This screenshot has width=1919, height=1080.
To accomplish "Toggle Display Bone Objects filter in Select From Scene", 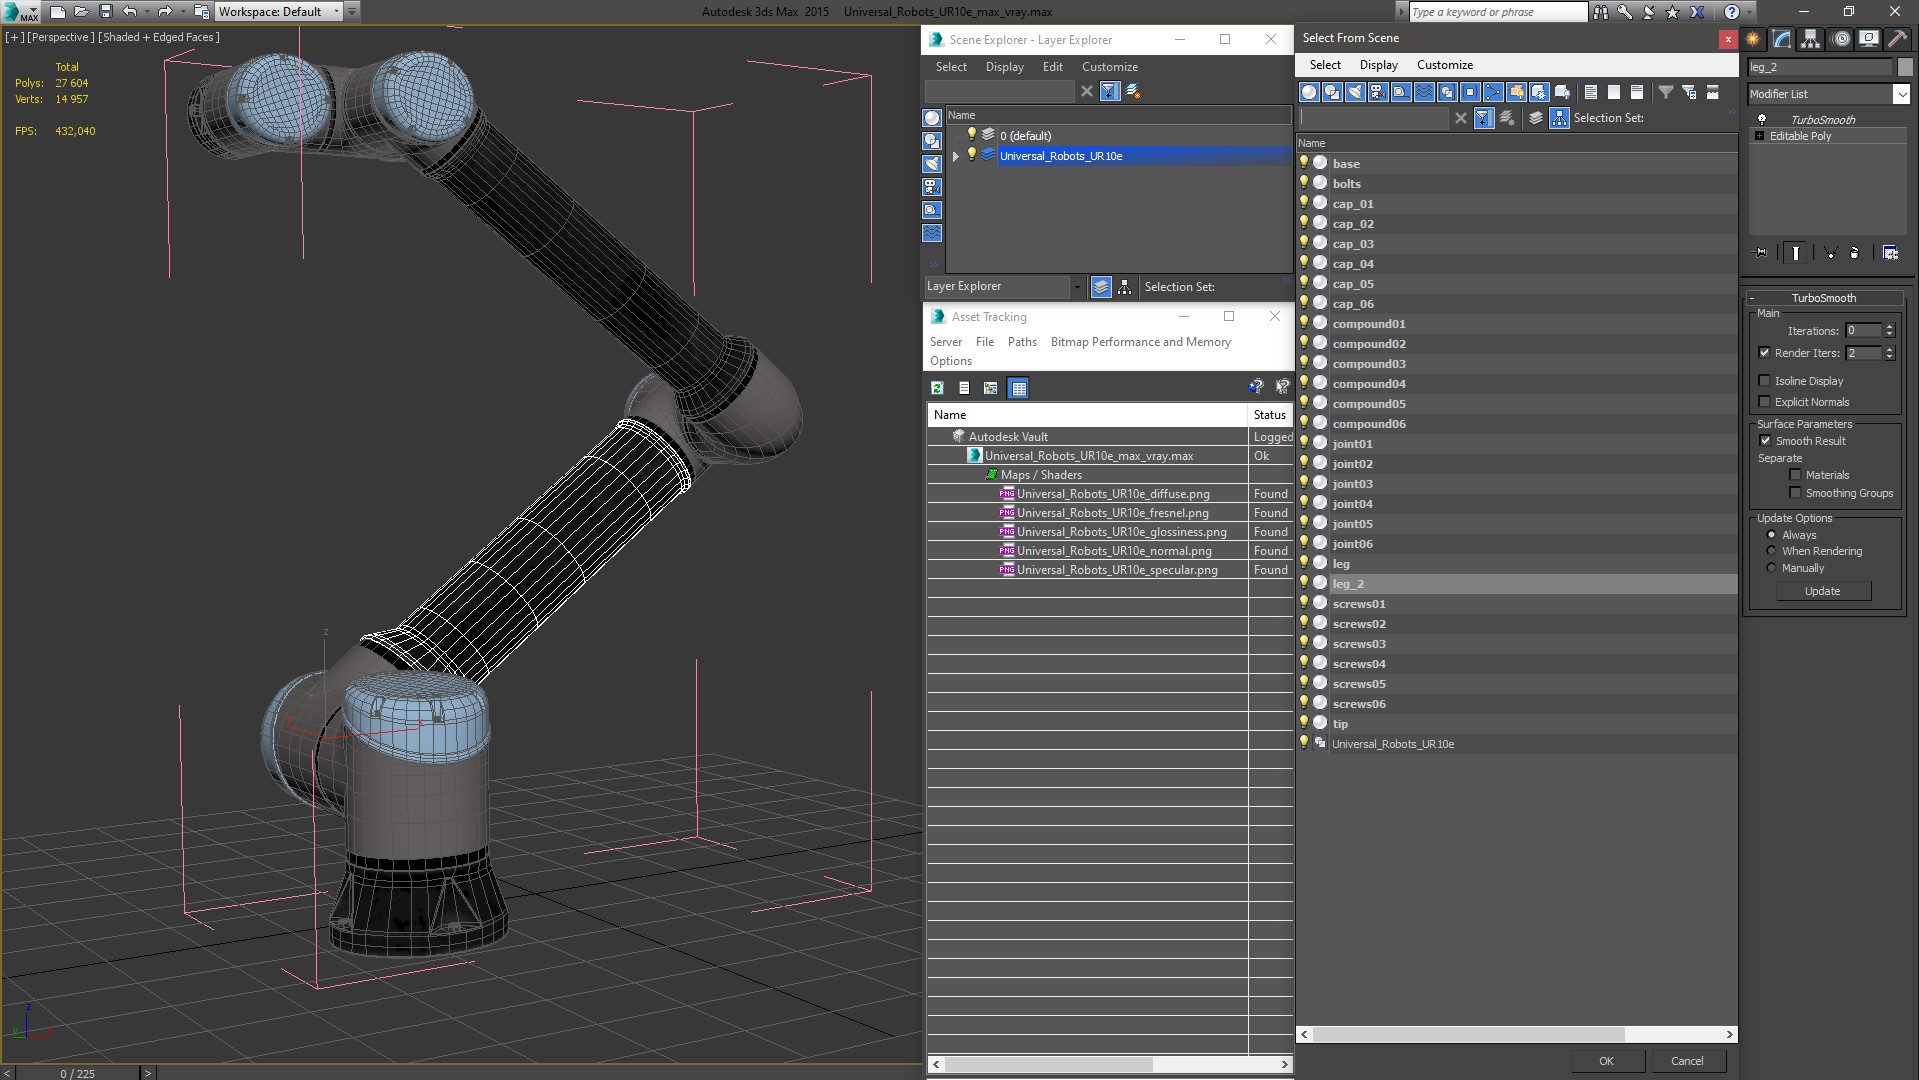I will tap(1493, 92).
